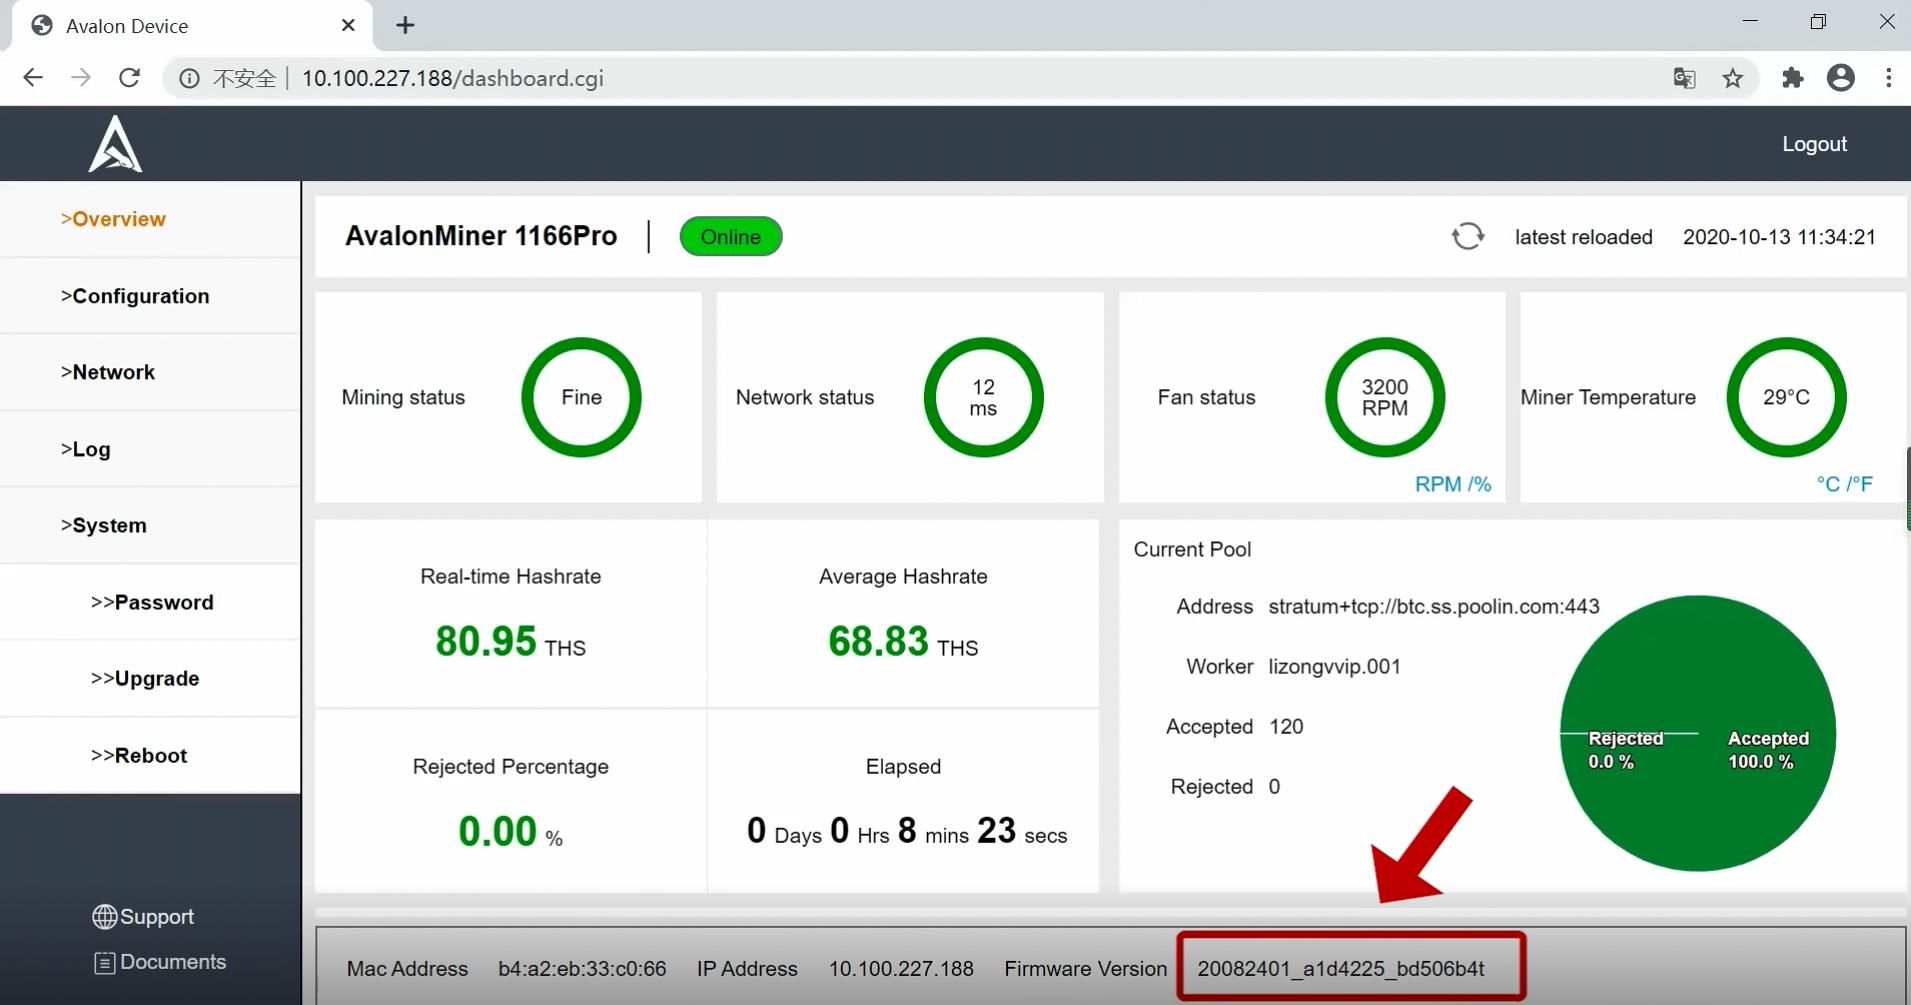
Task: Open the Log page
Action: [x=86, y=449]
